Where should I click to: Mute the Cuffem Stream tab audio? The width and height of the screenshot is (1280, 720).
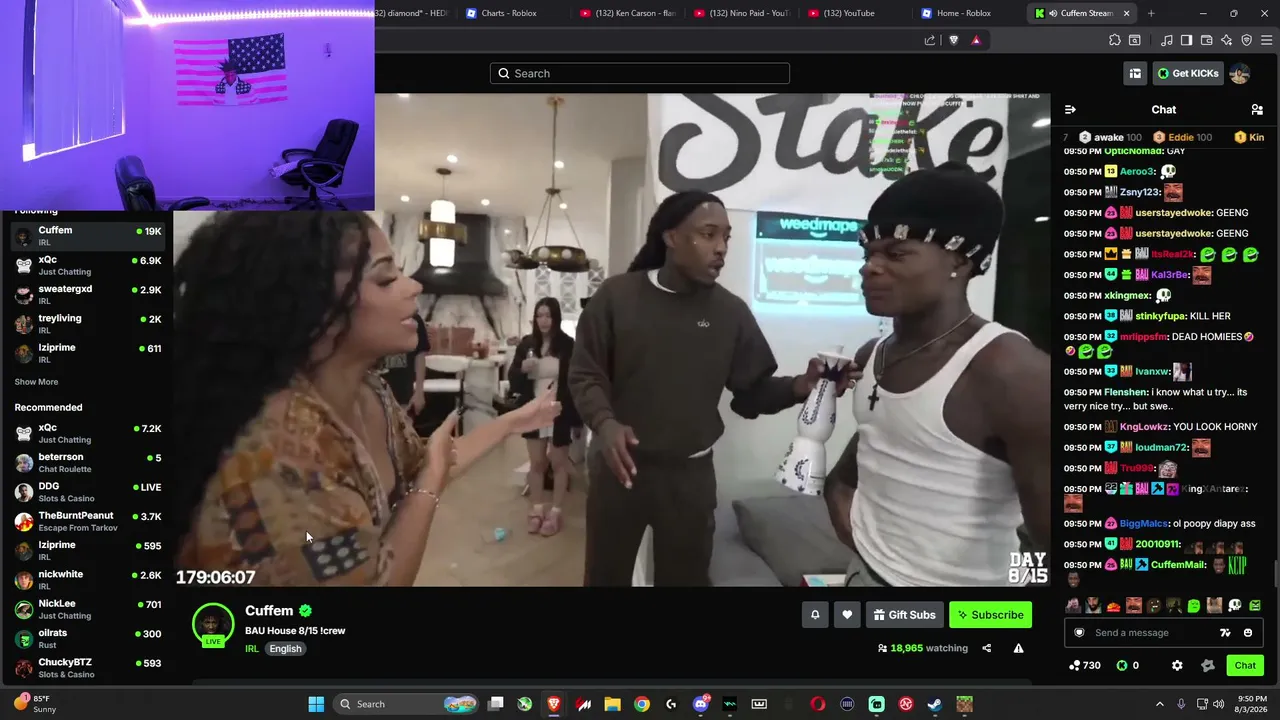tap(1053, 13)
